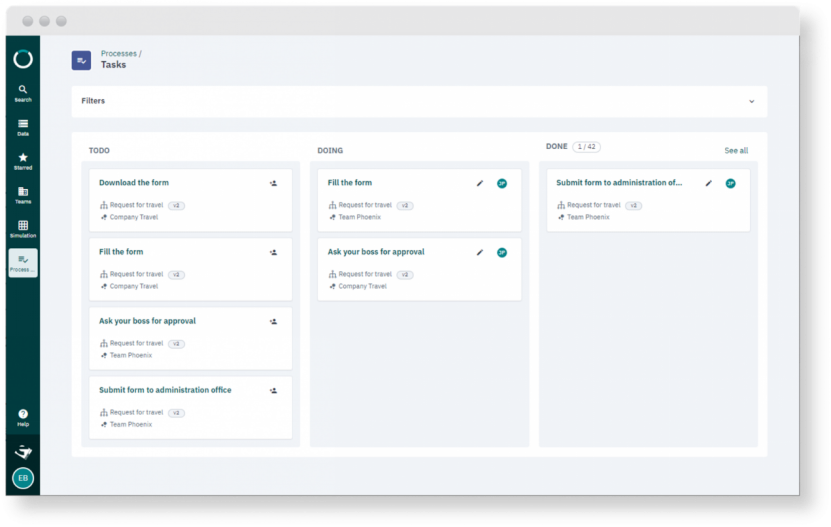Expand the Filters panel chevron

pyautogui.click(x=752, y=101)
